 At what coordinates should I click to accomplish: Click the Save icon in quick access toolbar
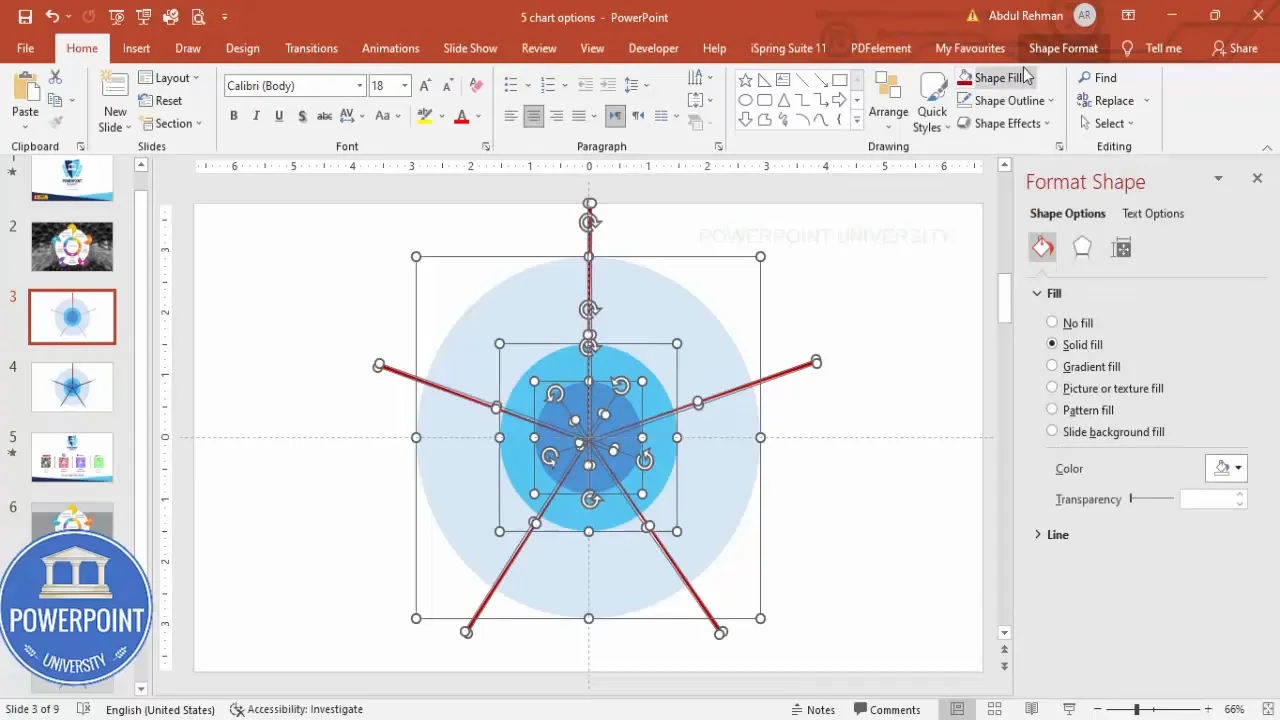click(x=25, y=17)
